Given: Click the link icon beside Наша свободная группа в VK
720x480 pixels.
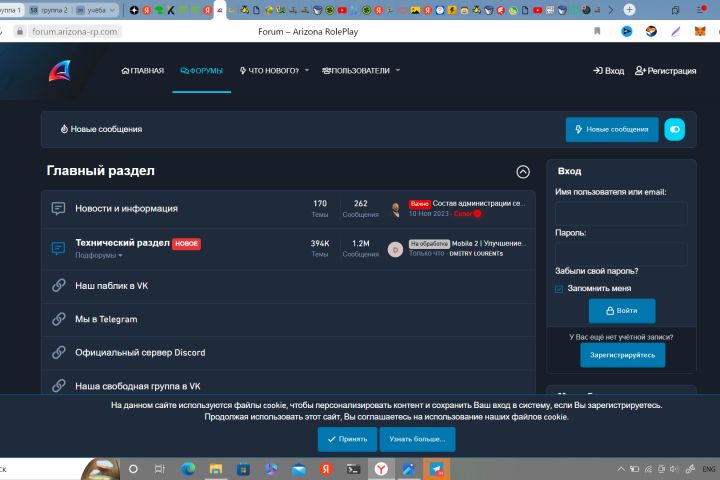Looking at the screenshot, I should [x=58, y=385].
